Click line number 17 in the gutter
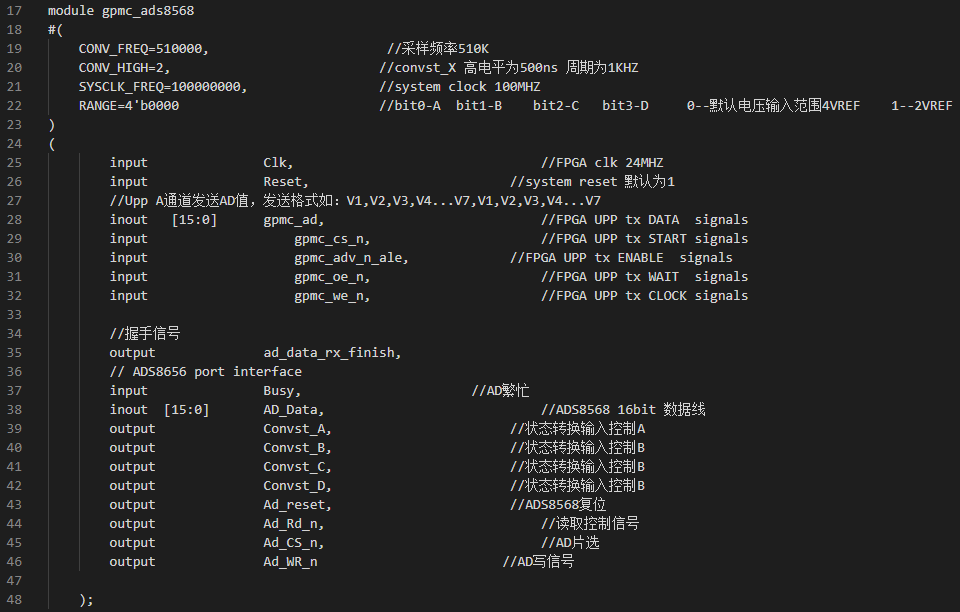This screenshot has height=612, width=960. (14, 11)
